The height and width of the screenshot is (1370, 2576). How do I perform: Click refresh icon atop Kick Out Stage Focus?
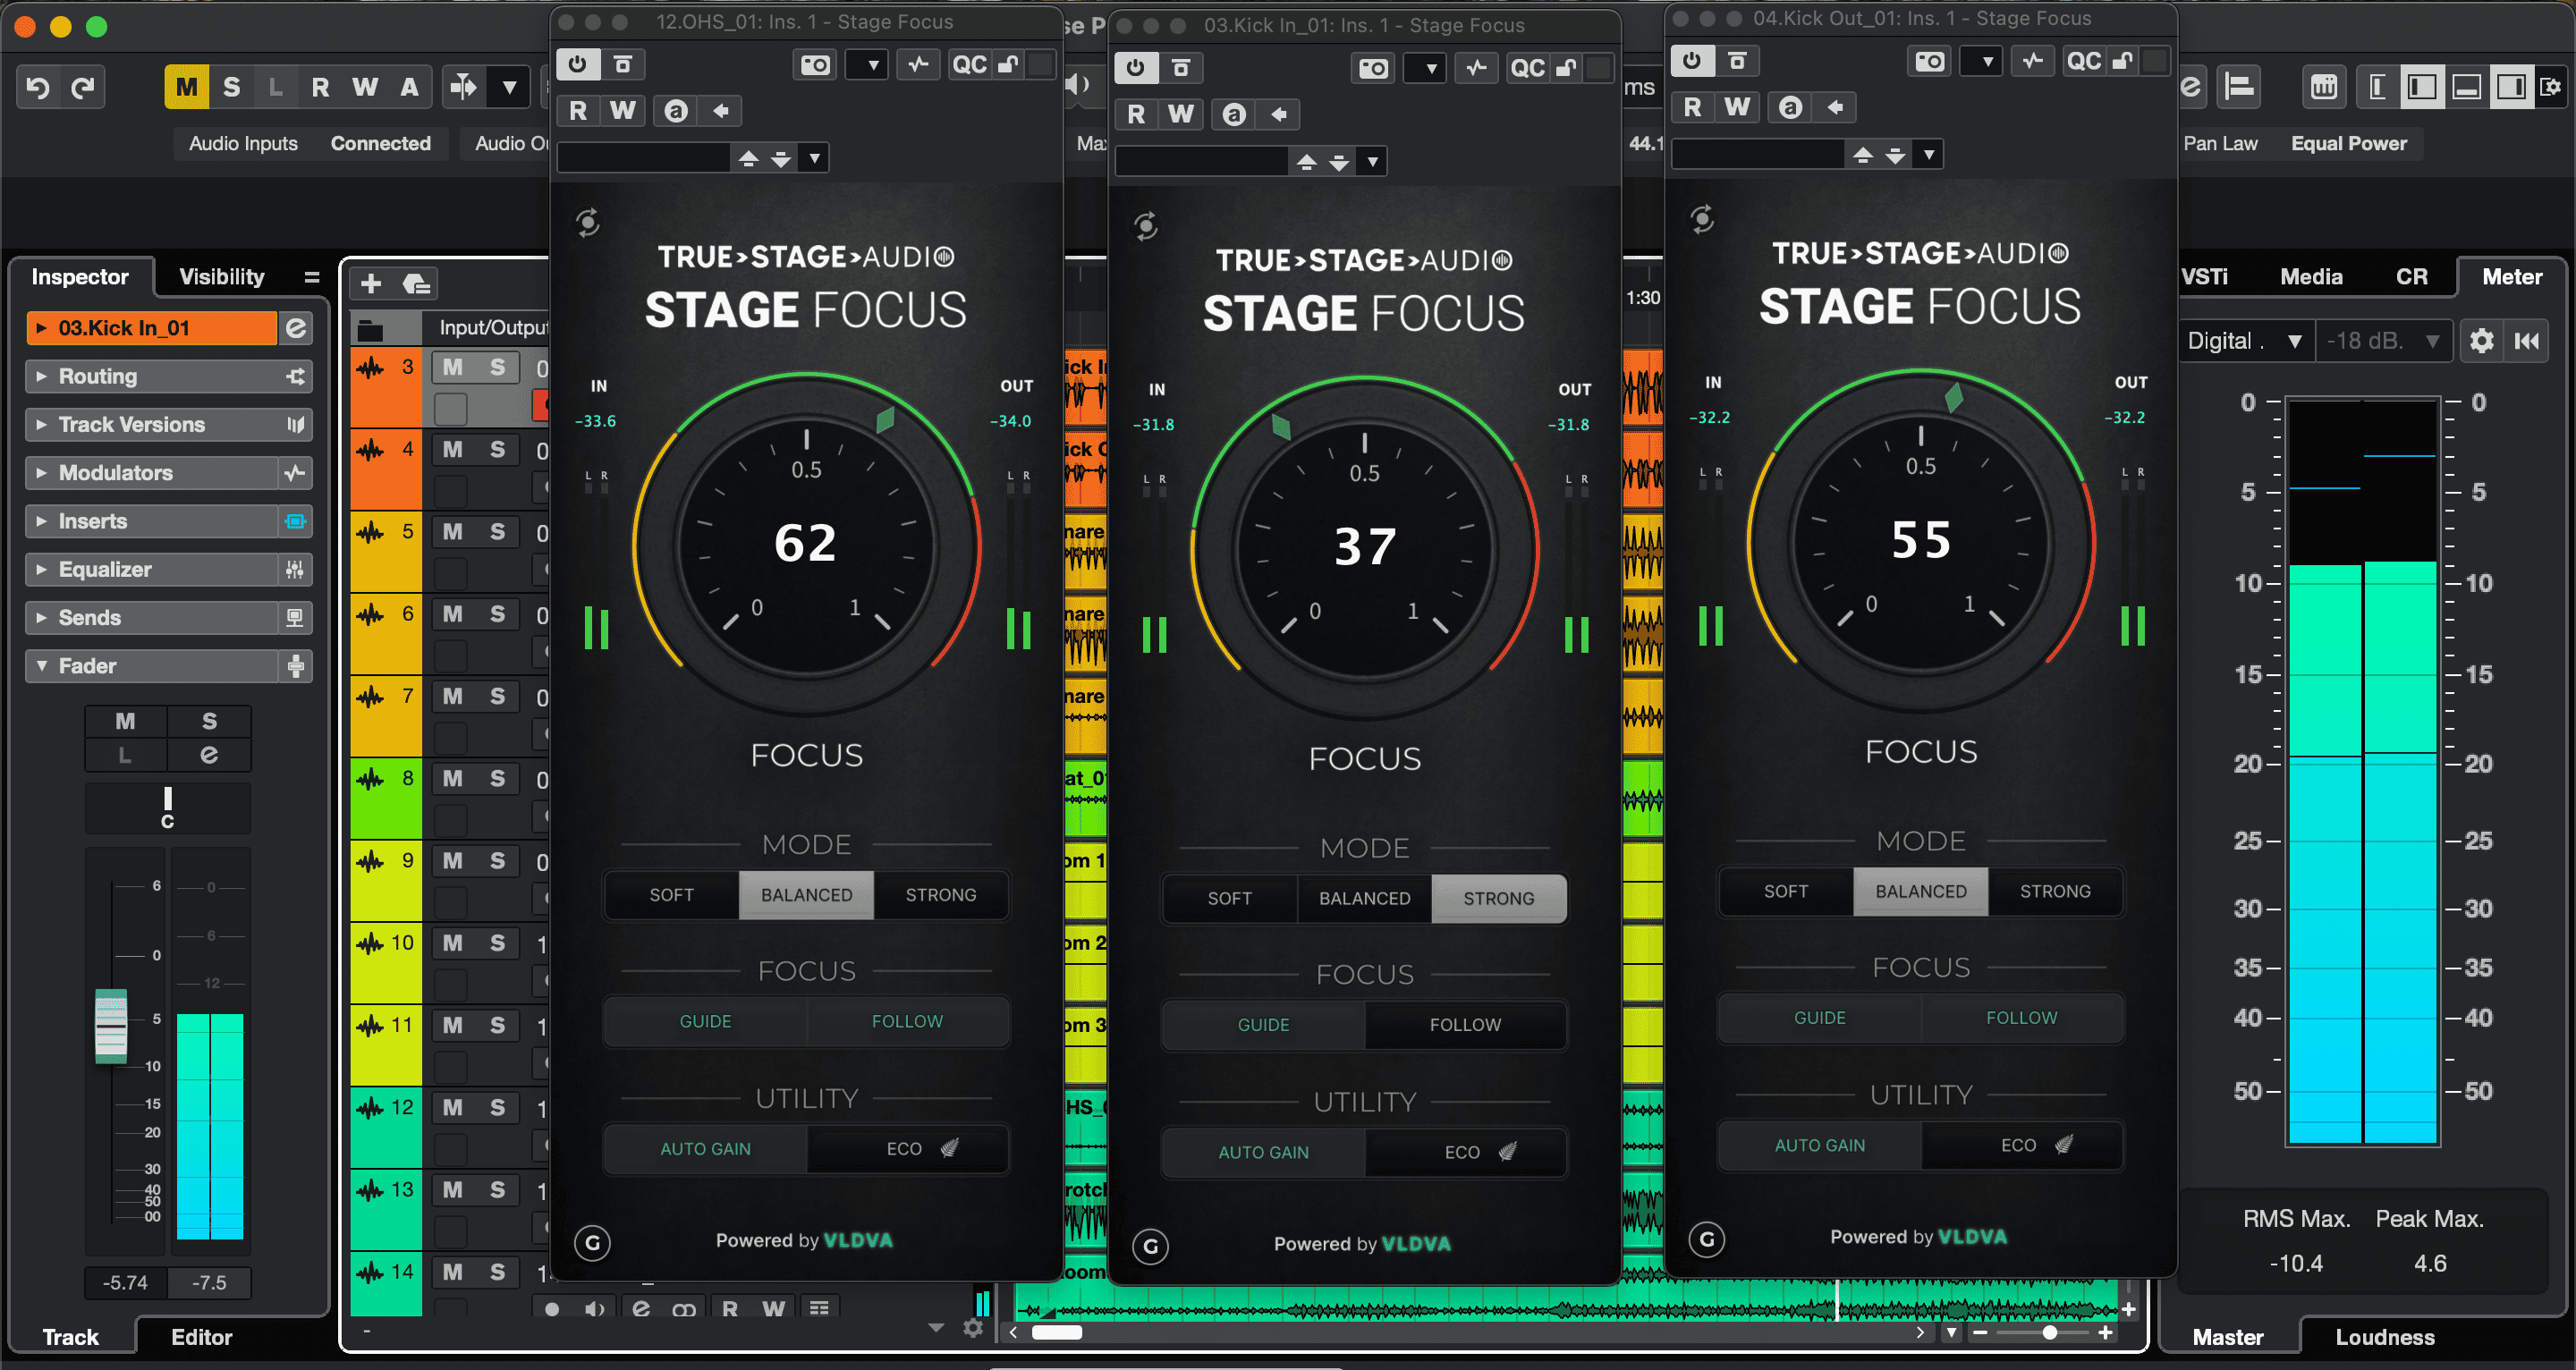[1702, 219]
